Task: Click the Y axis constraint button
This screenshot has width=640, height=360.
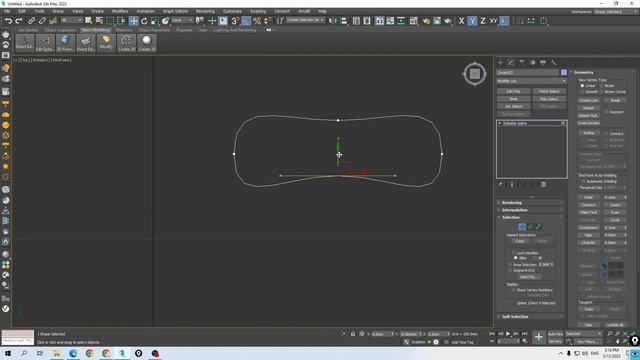Action: point(472,20)
